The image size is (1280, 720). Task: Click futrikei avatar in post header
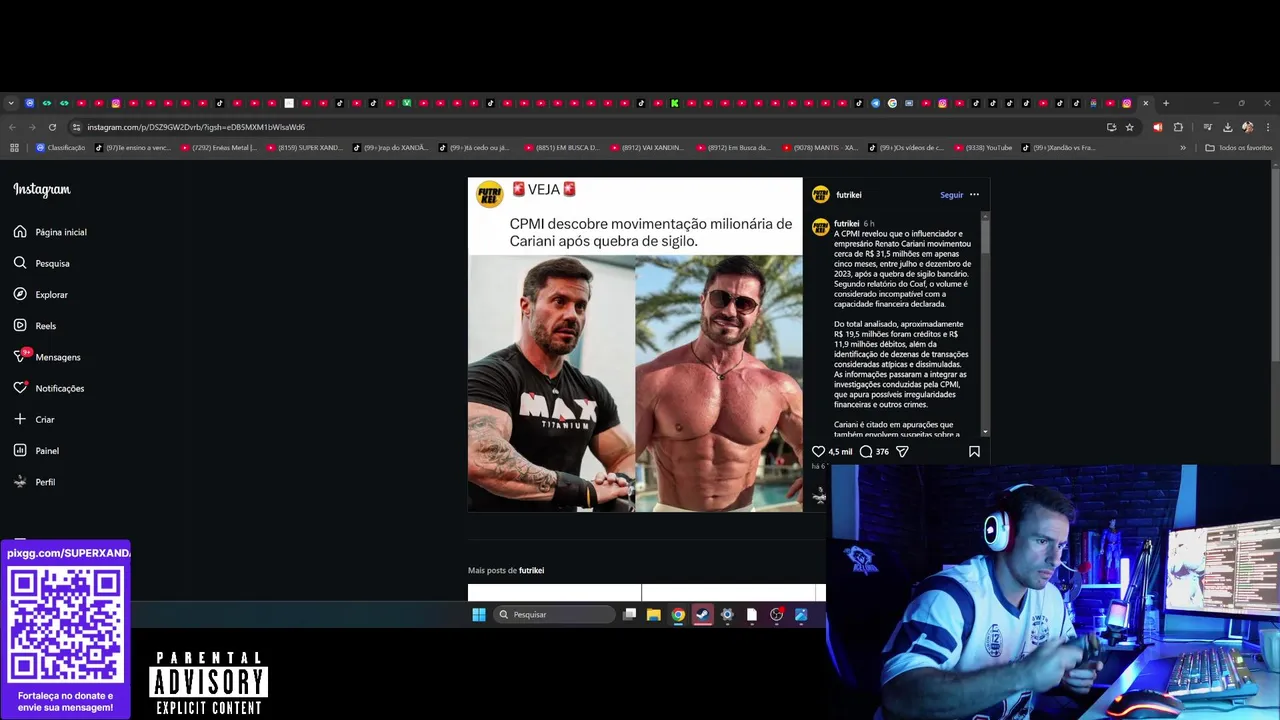pyautogui.click(x=820, y=195)
